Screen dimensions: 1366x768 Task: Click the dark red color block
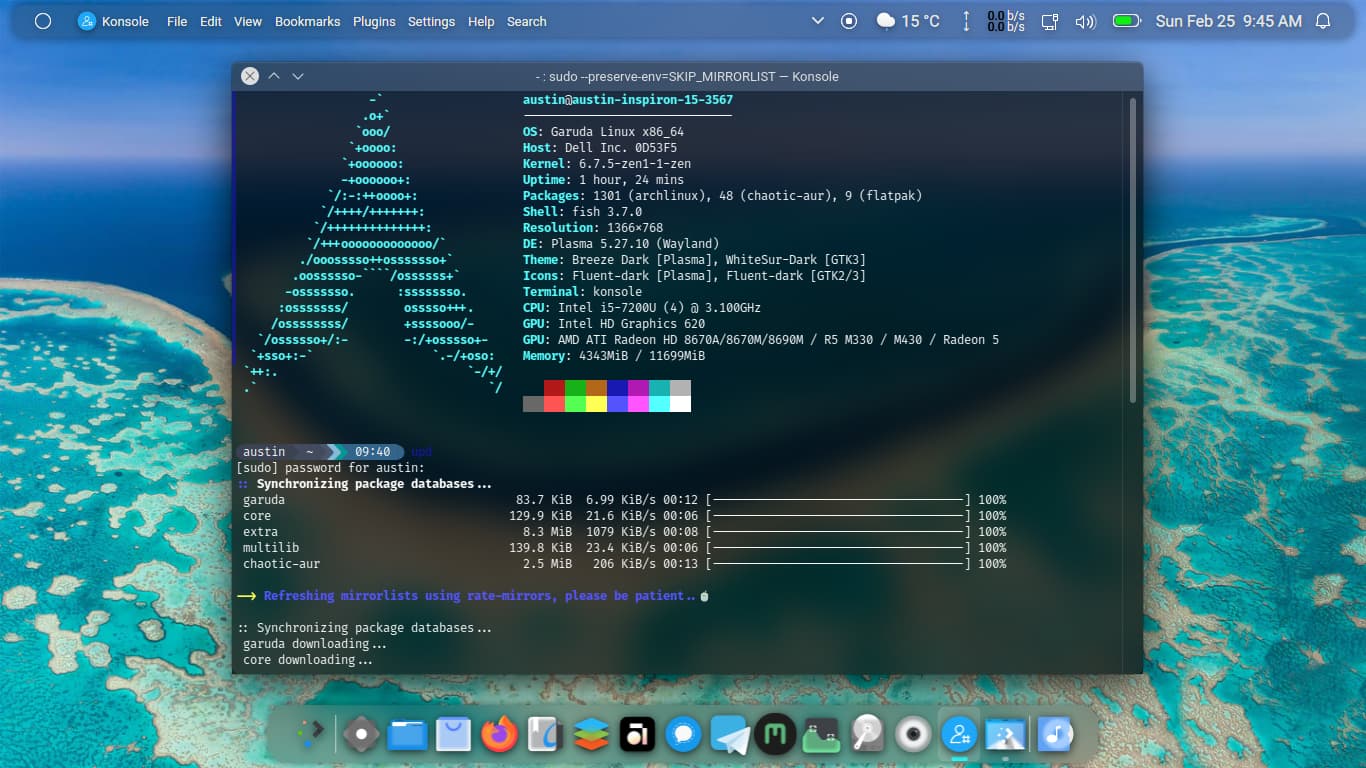tap(555, 388)
